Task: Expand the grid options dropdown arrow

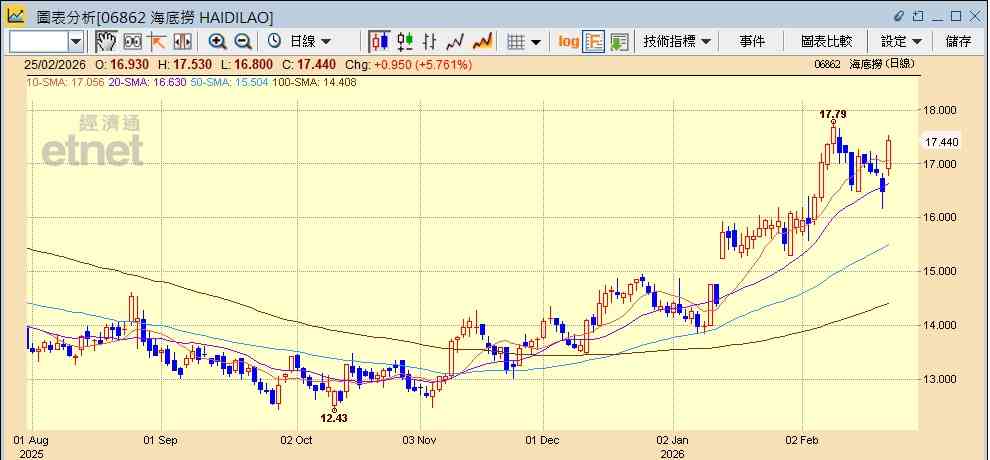Action: [x=536, y=42]
